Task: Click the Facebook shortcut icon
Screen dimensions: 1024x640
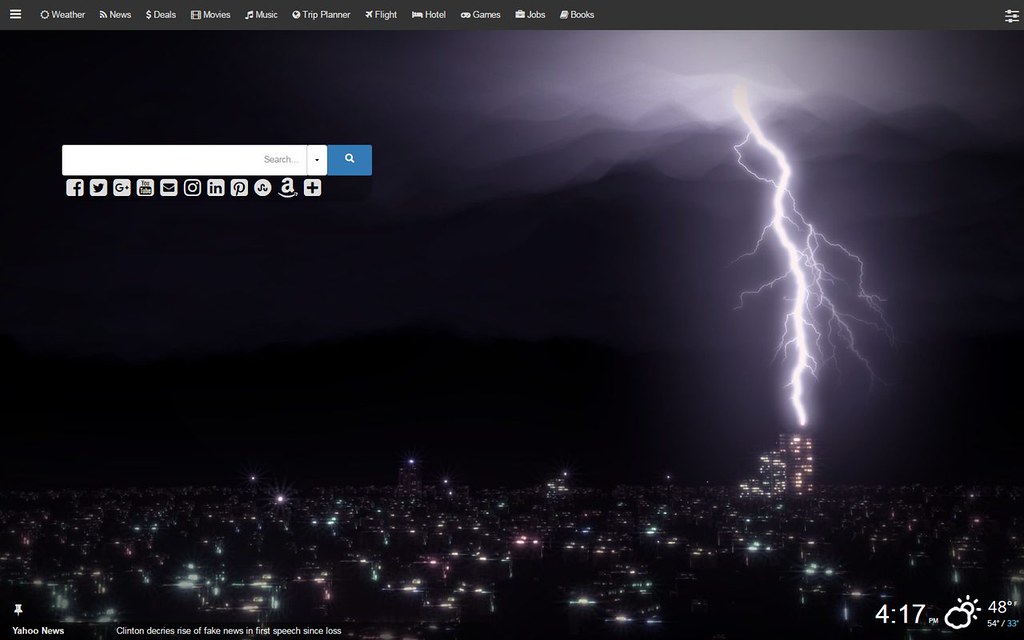Action: click(75, 188)
